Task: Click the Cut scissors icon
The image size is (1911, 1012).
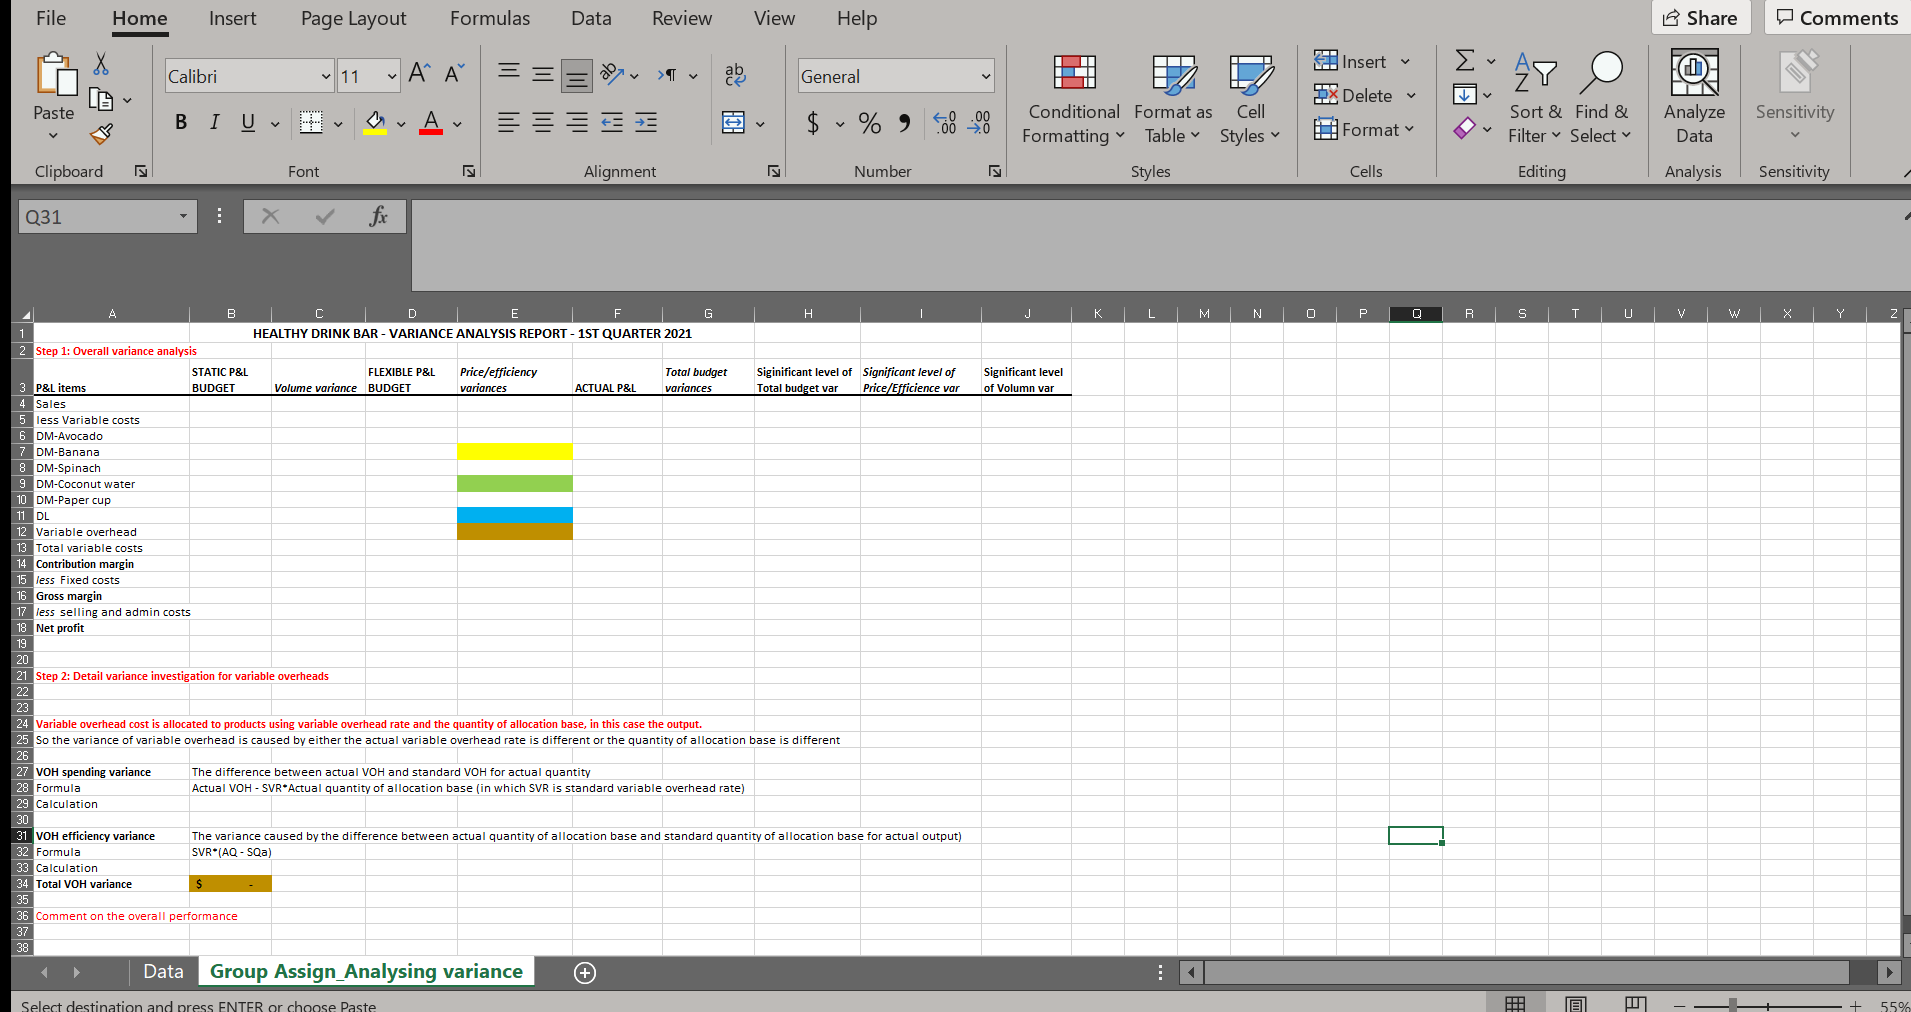Action: tap(101, 65)
